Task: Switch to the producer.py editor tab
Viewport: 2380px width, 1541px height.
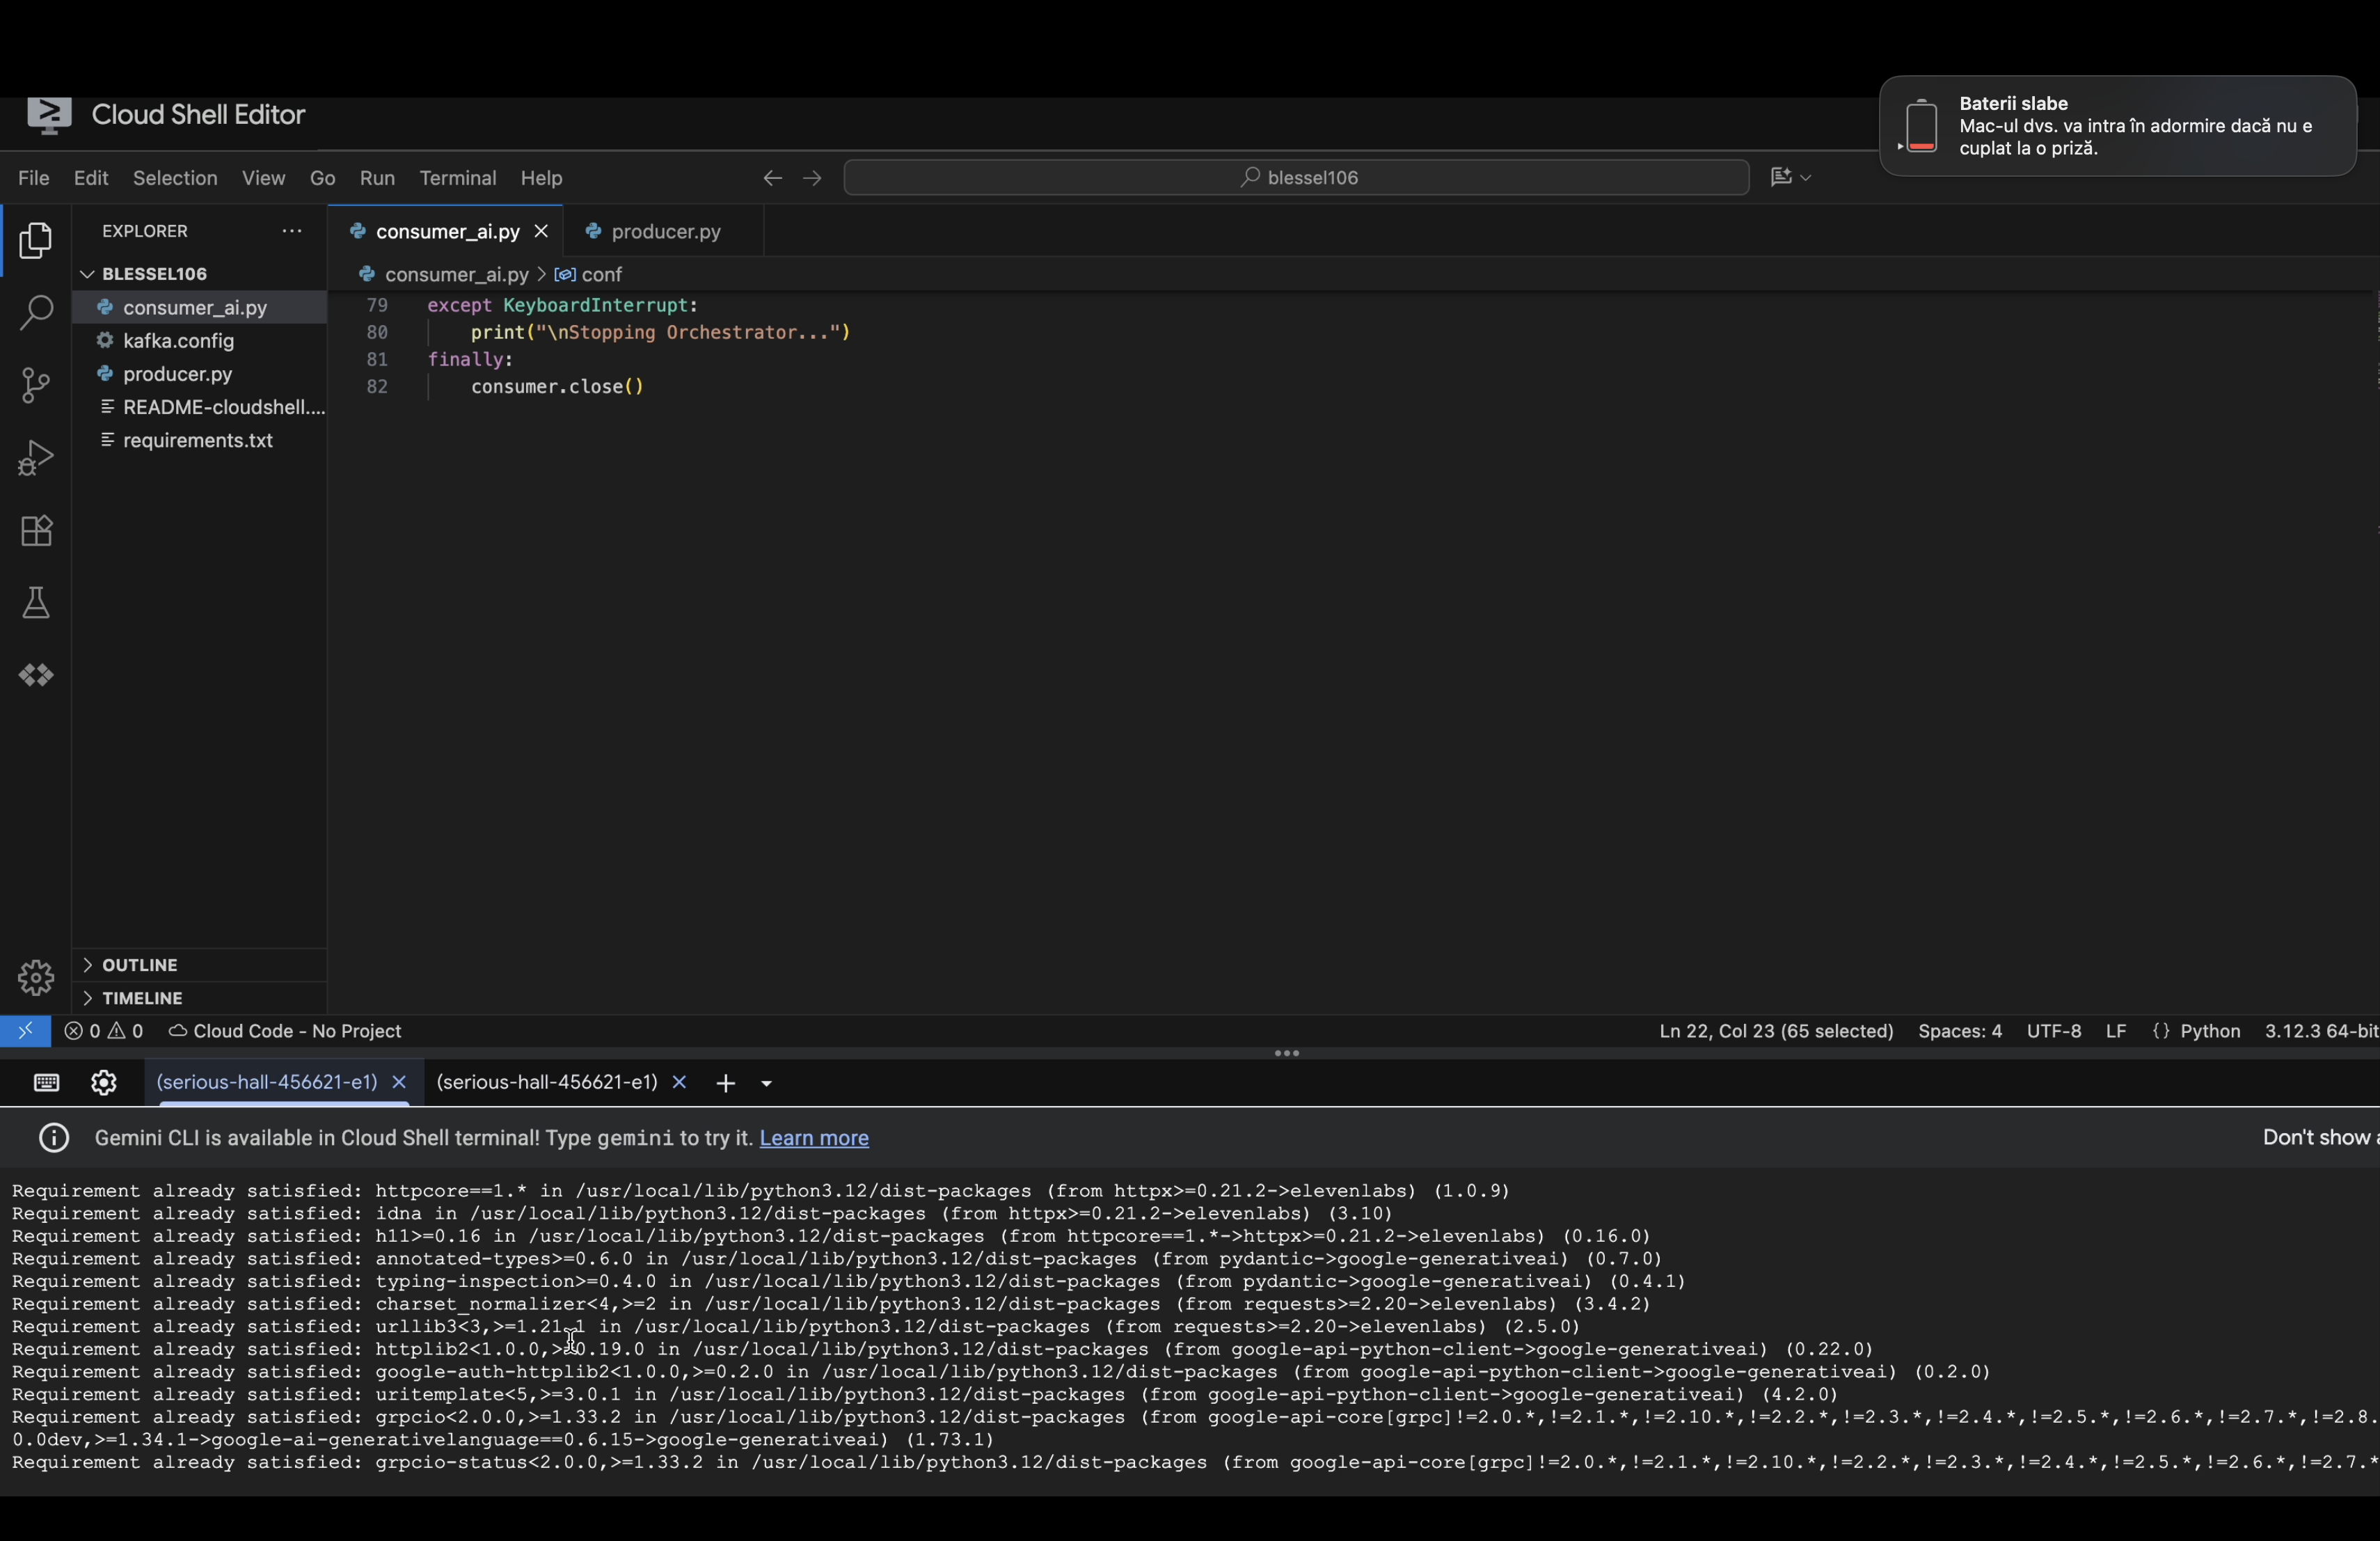Action: point(665,232)
